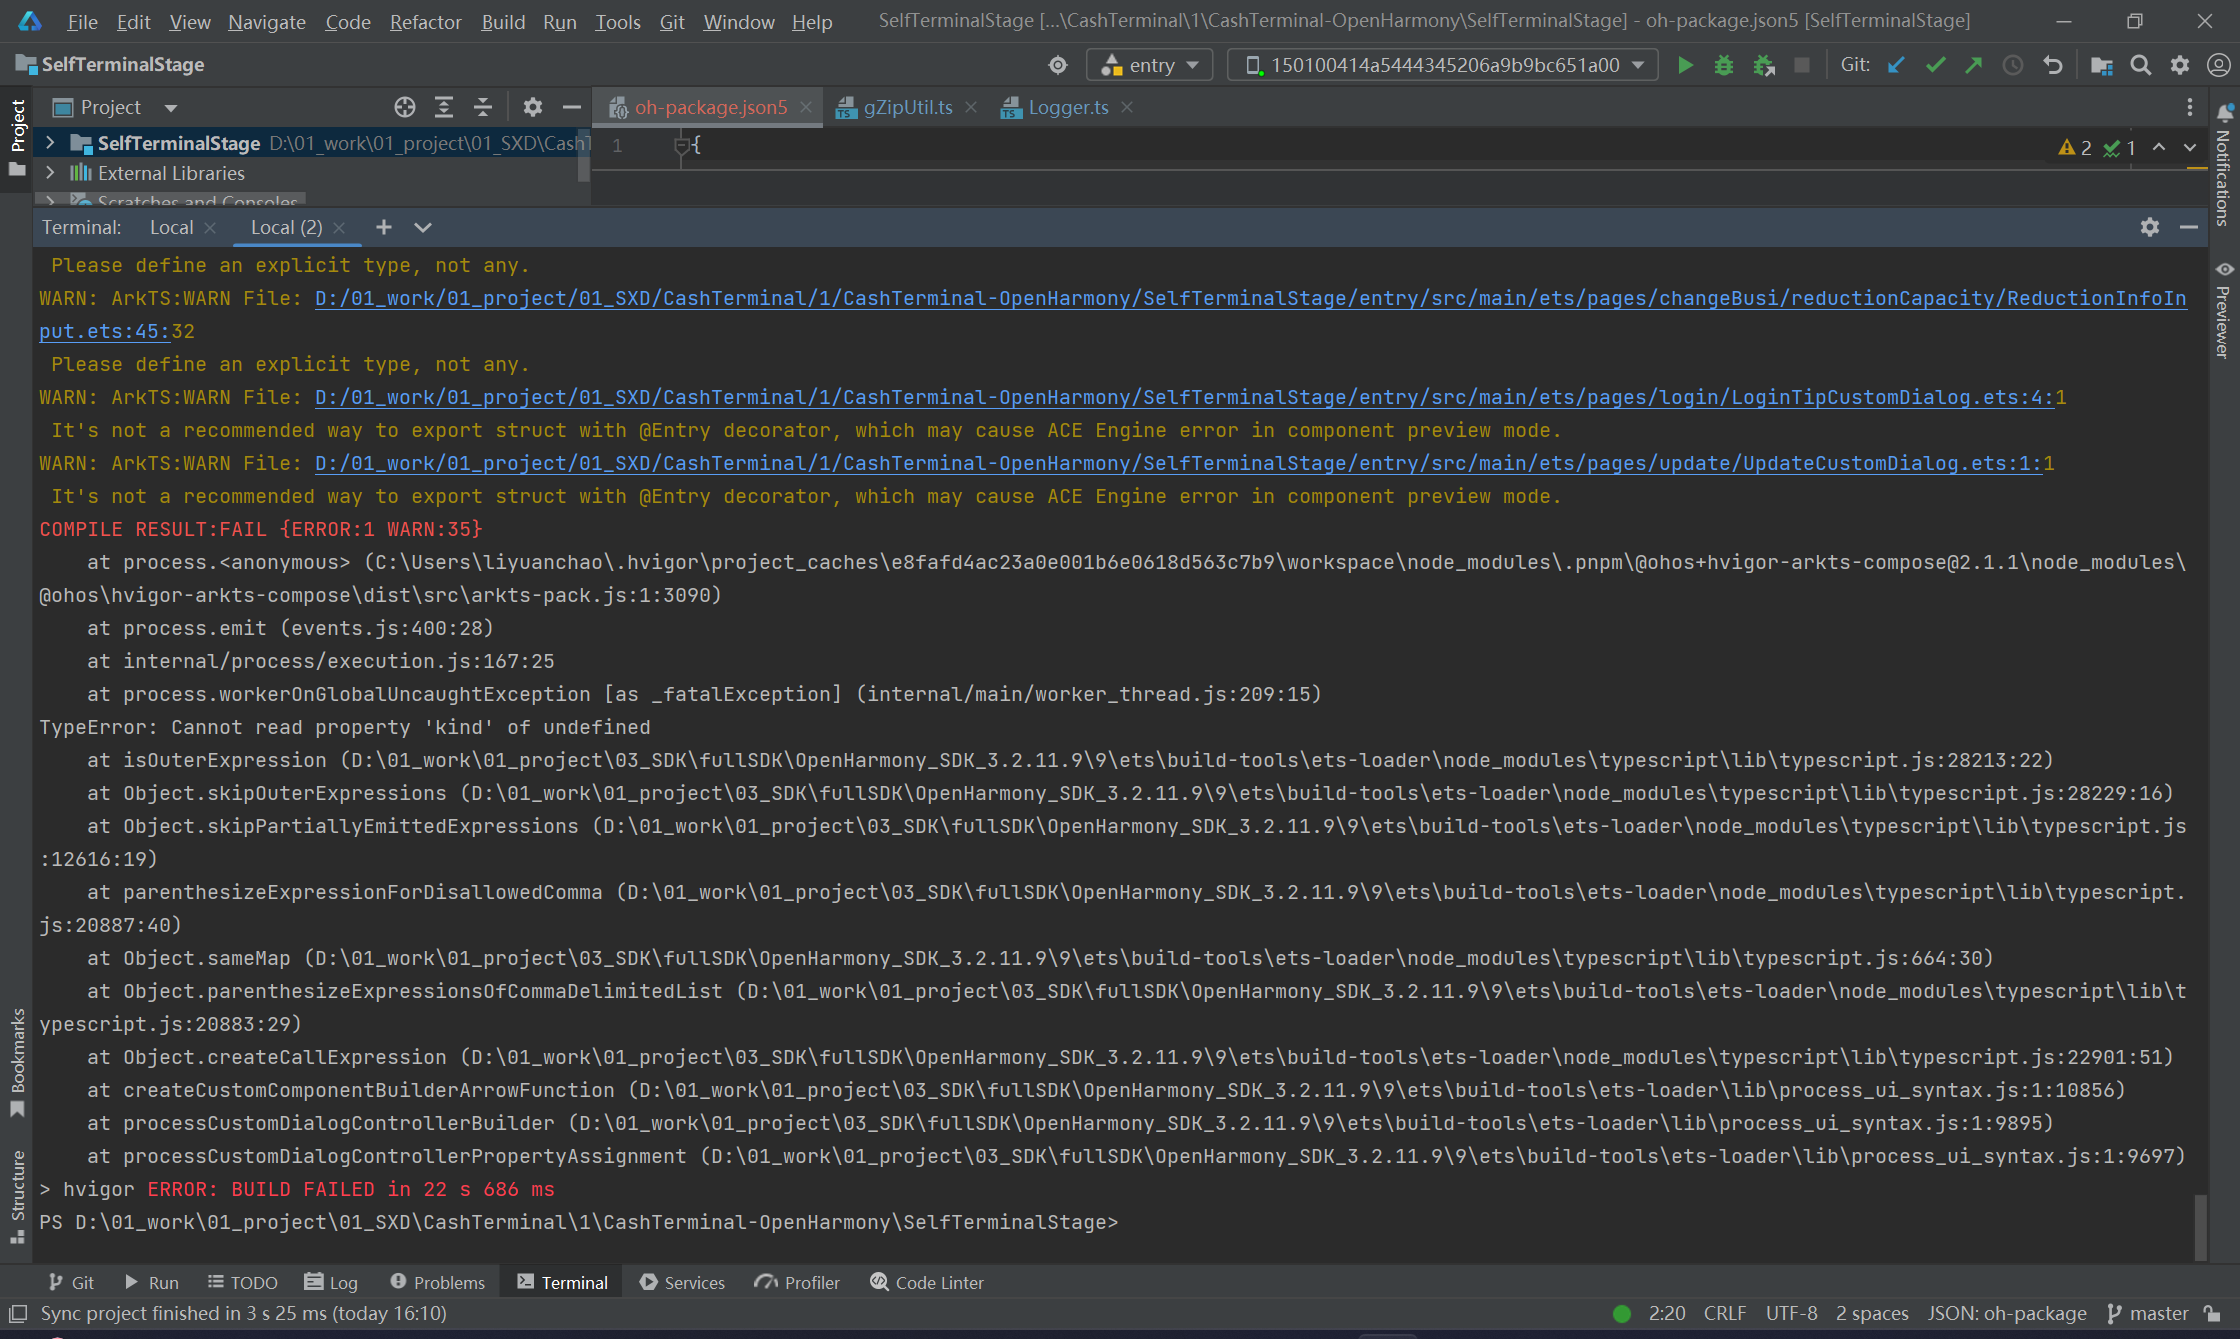Viewport: 2240px width, 1339px height.
Task: Open Services tool window
Action: coord(683,1282)
